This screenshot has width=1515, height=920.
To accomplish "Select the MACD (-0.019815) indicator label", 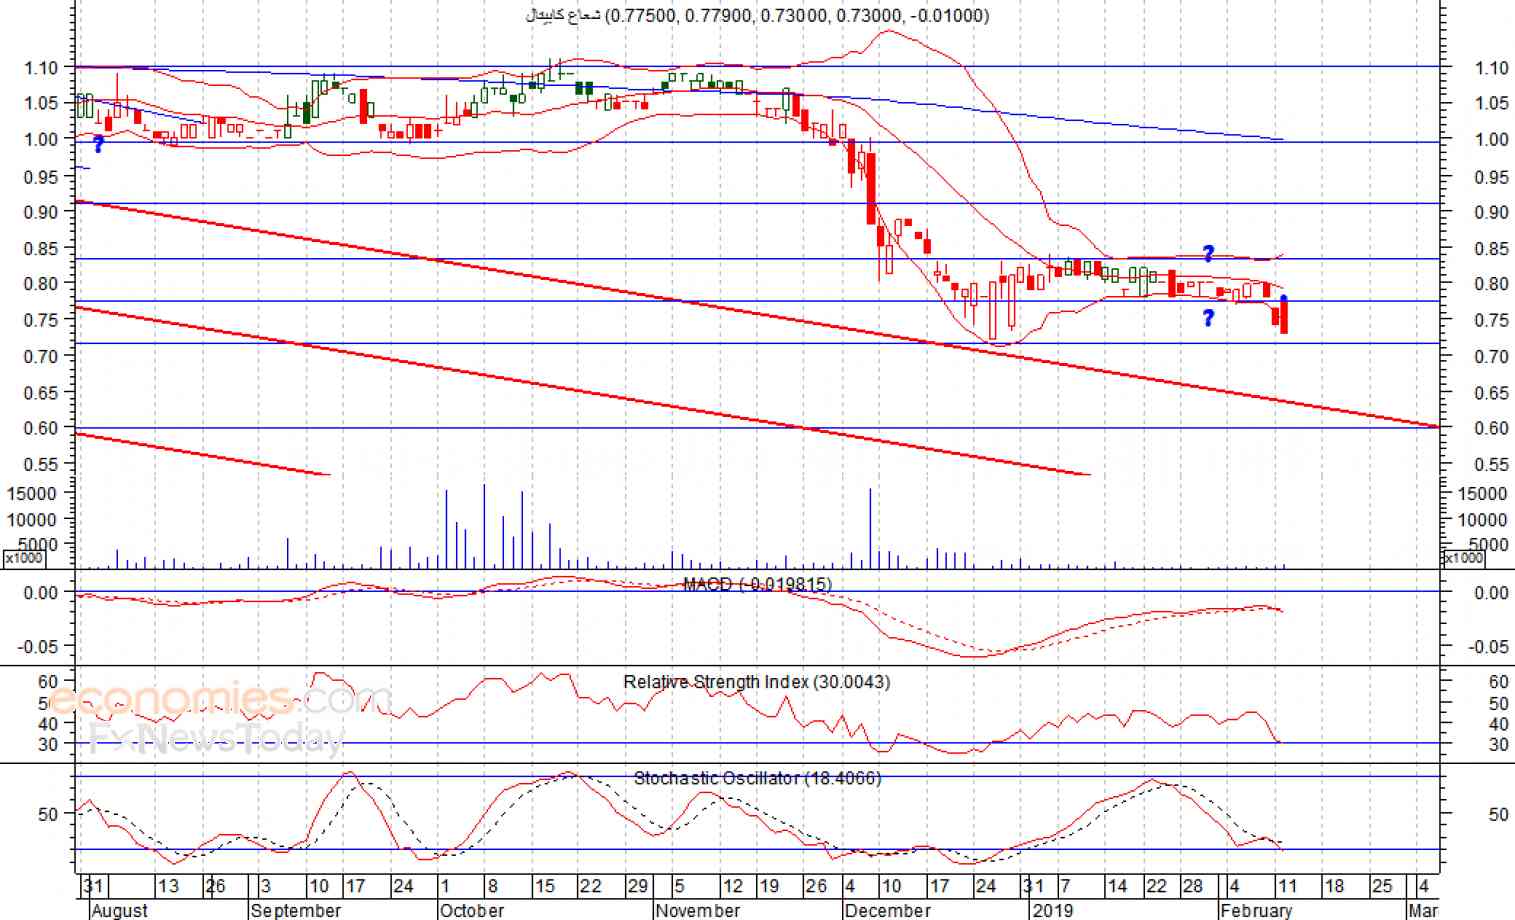I will coord(757,584).
